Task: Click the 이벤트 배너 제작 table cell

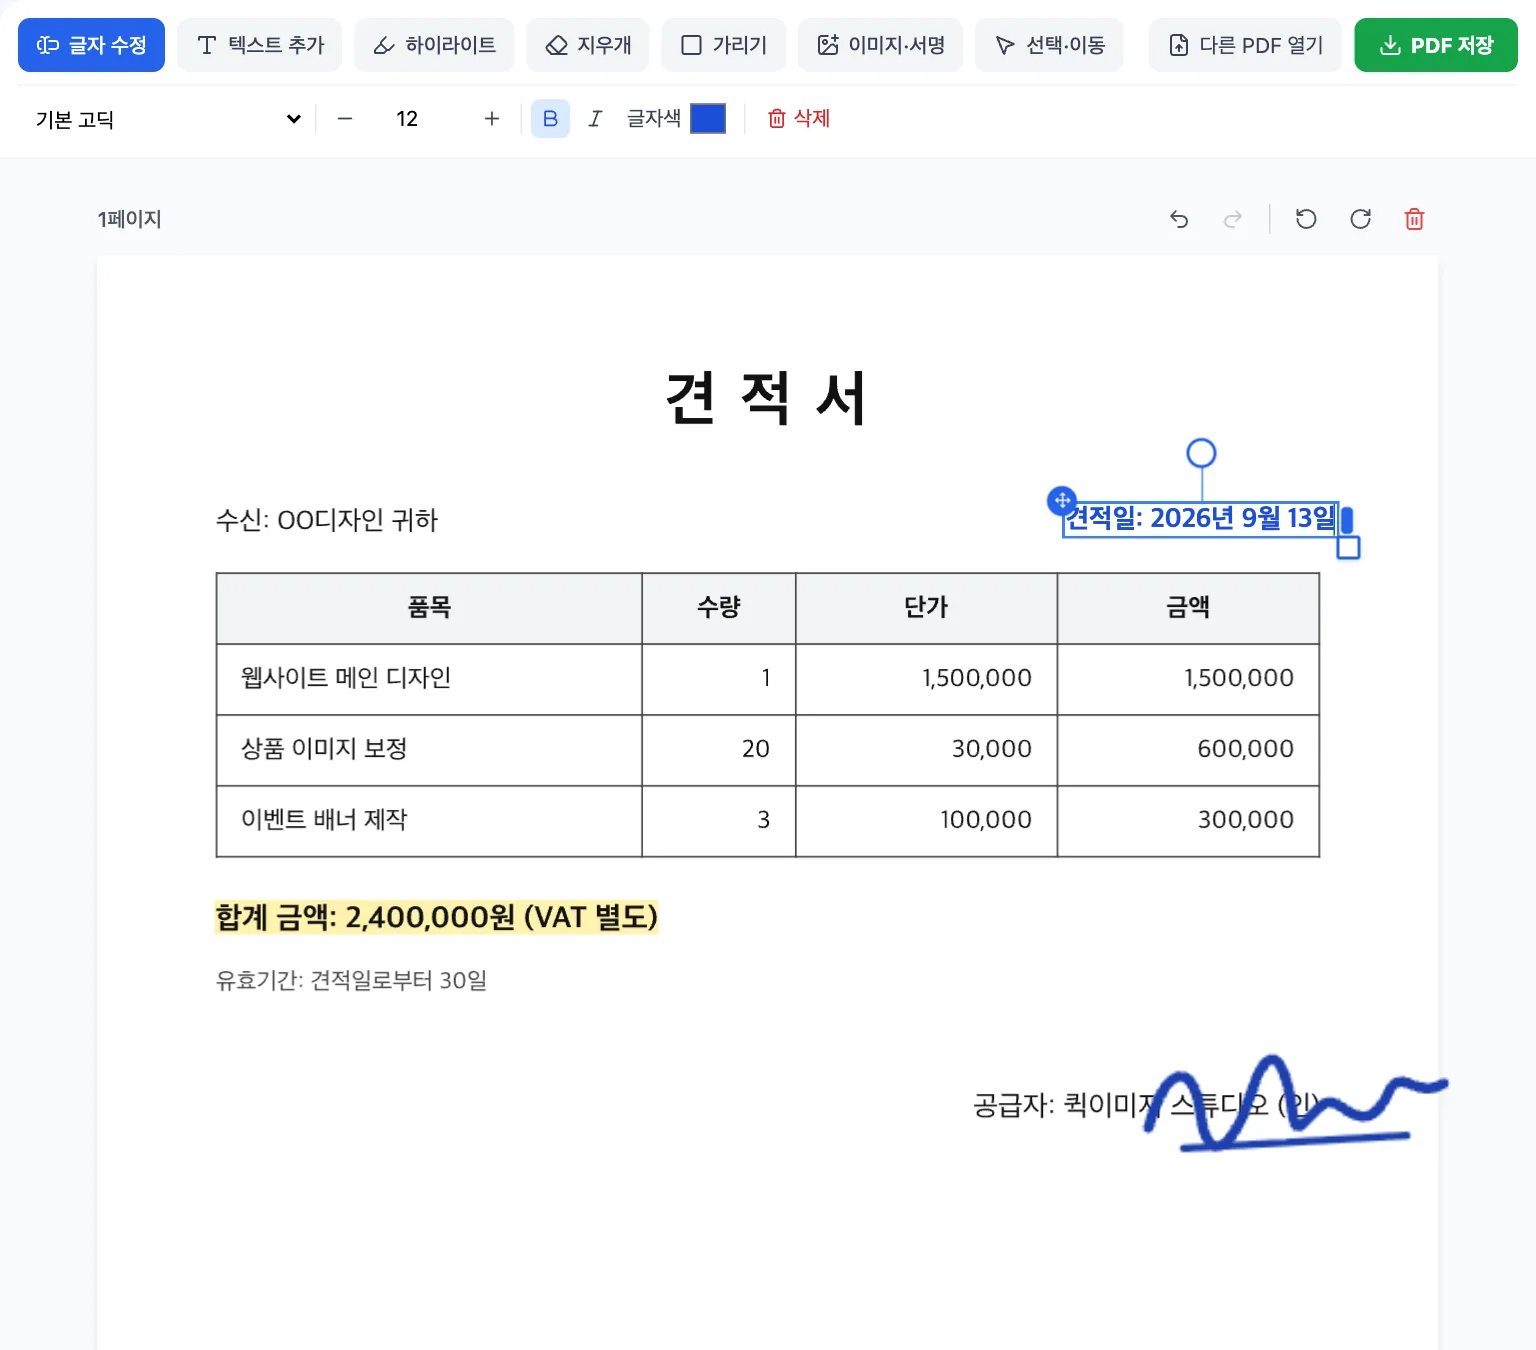Action: [429, 821]
